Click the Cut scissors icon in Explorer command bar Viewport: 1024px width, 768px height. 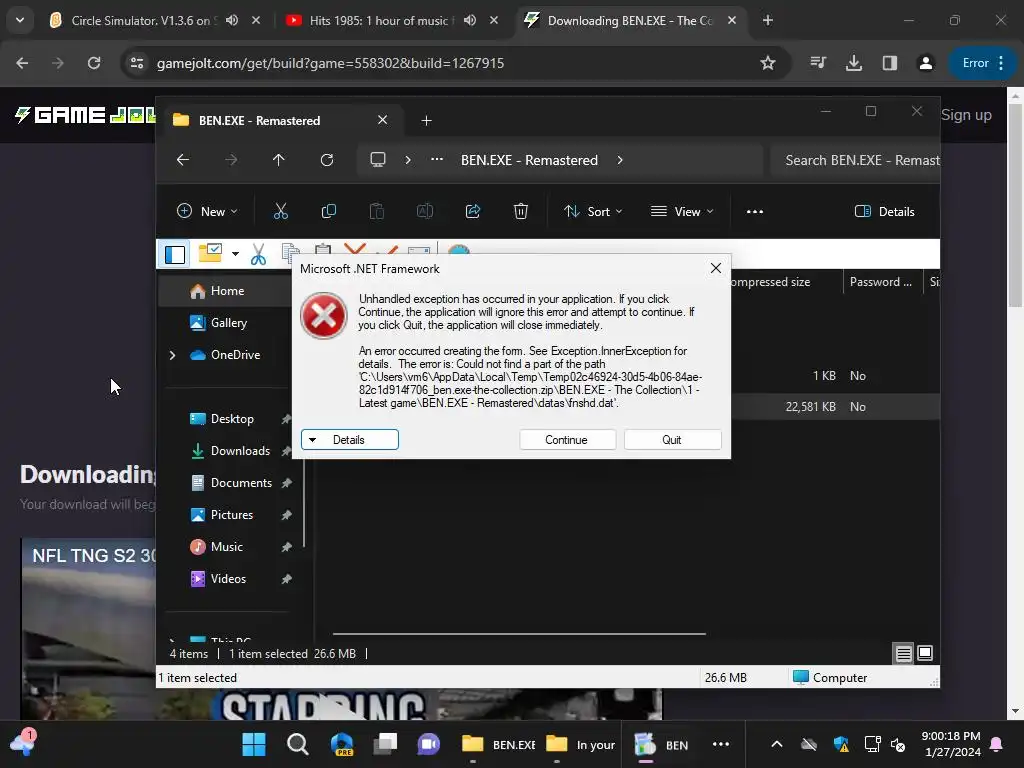point(280,212)
